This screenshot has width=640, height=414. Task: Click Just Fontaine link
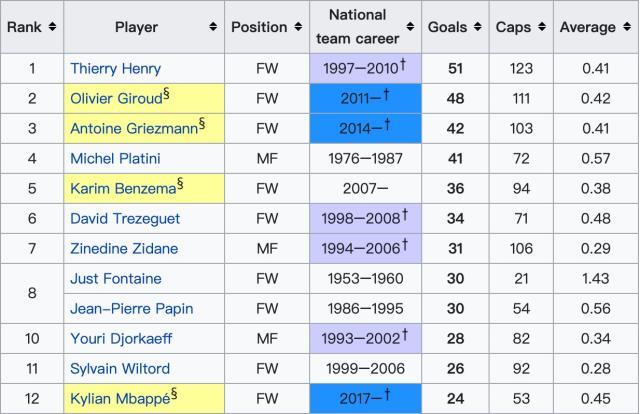tap(115, 279)
